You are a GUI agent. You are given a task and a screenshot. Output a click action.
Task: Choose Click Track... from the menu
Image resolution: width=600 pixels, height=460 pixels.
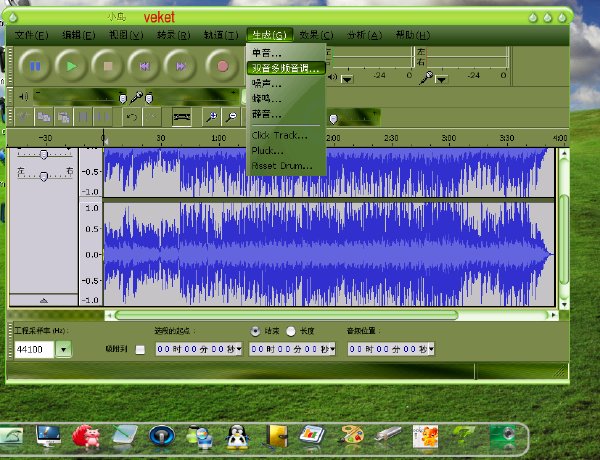(286, 135)
